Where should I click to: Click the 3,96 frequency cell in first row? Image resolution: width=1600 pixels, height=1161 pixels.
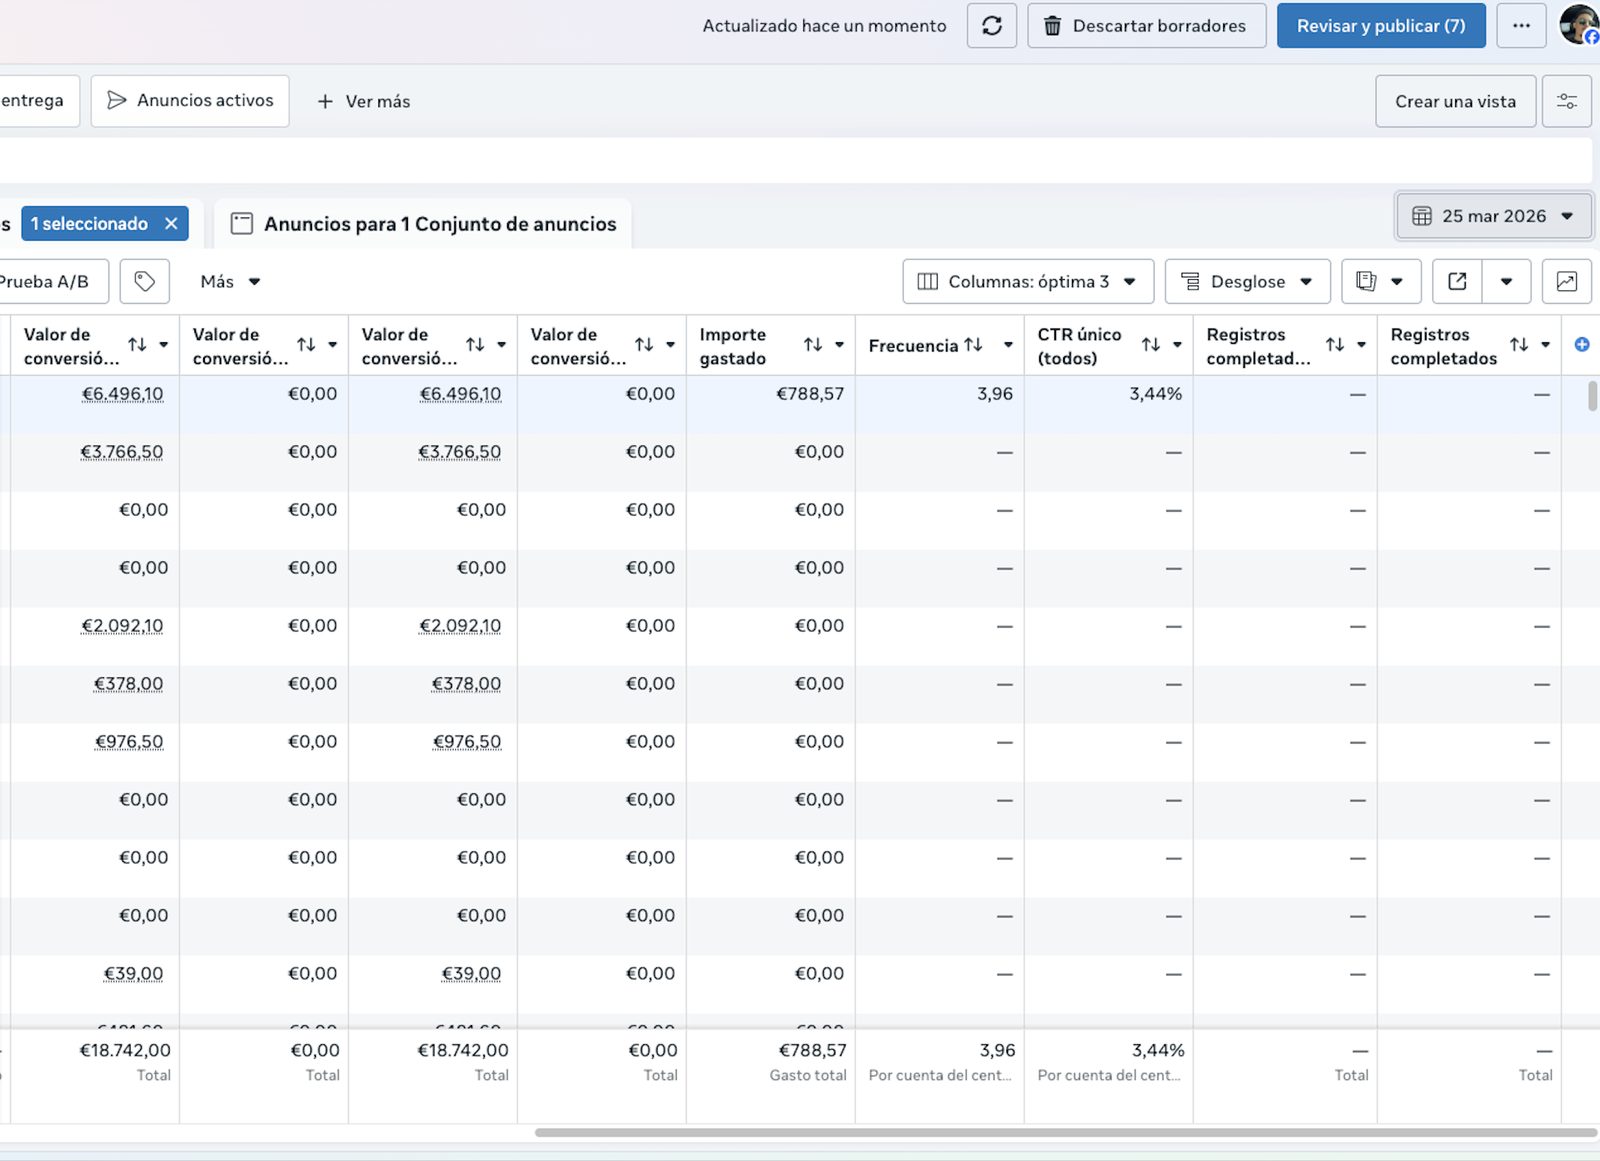(x=995, y=394)
